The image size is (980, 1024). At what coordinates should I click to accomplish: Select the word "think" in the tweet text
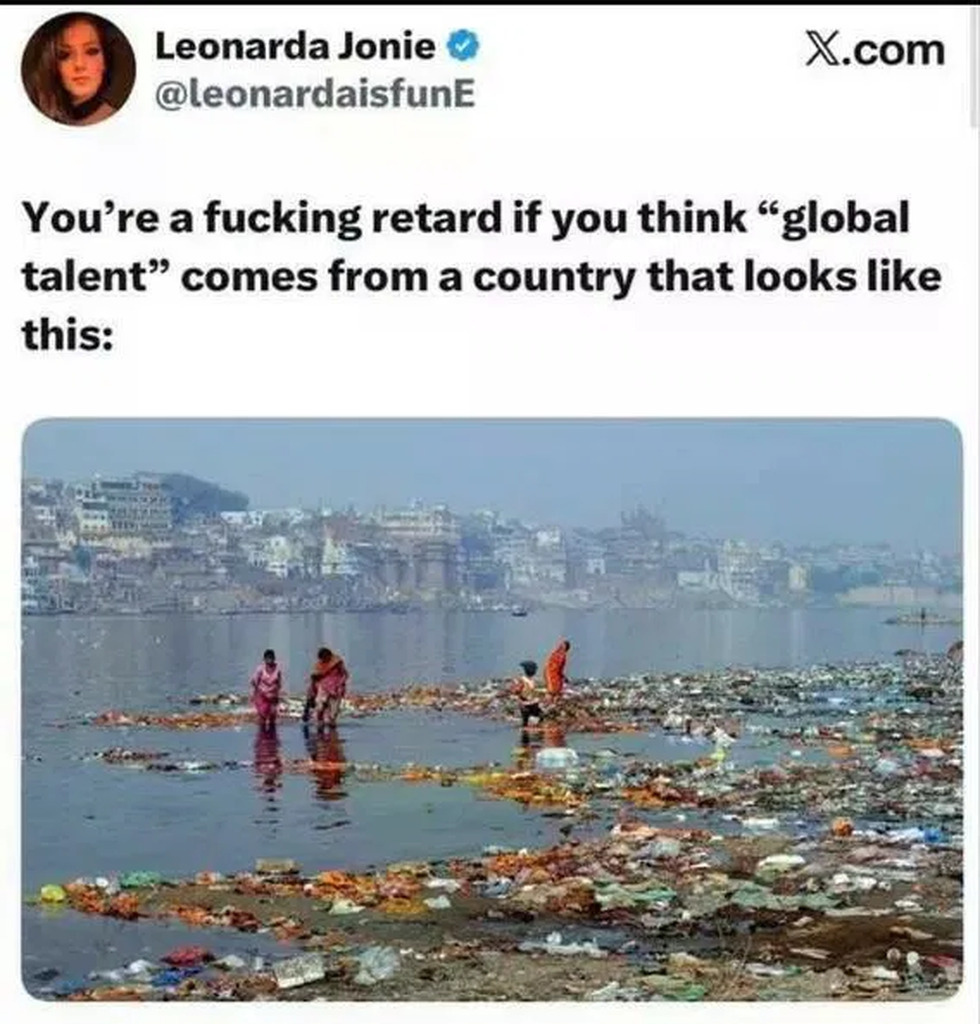tap(693, 217)
